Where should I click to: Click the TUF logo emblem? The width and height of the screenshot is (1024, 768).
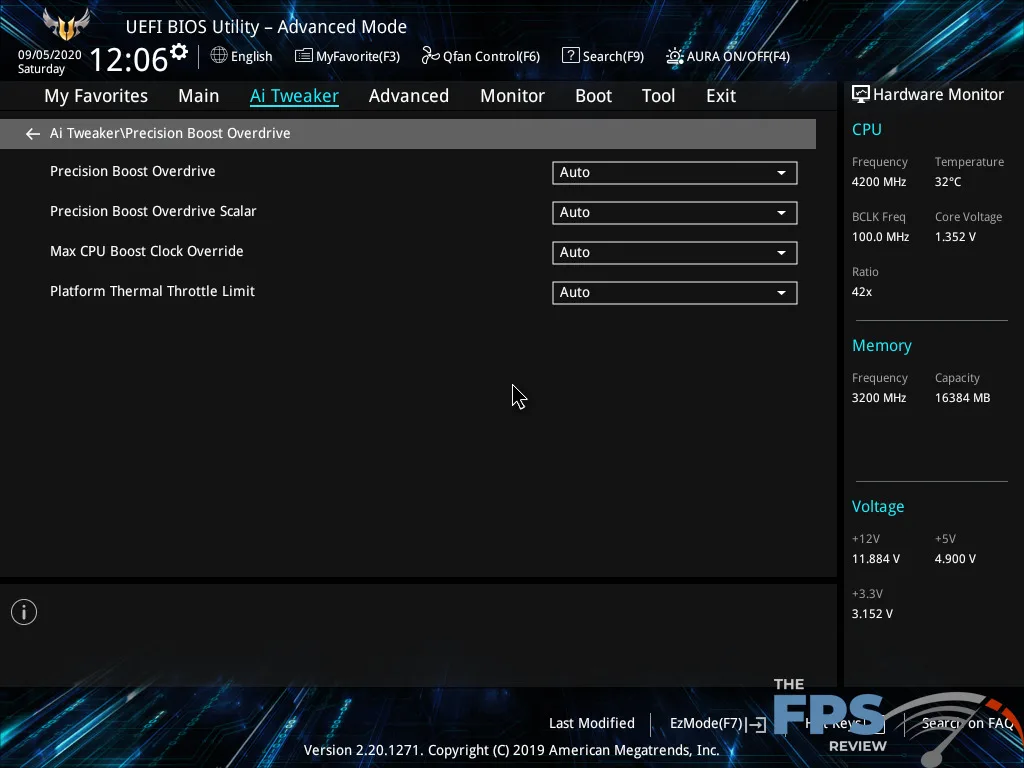(x=66, y=24)
